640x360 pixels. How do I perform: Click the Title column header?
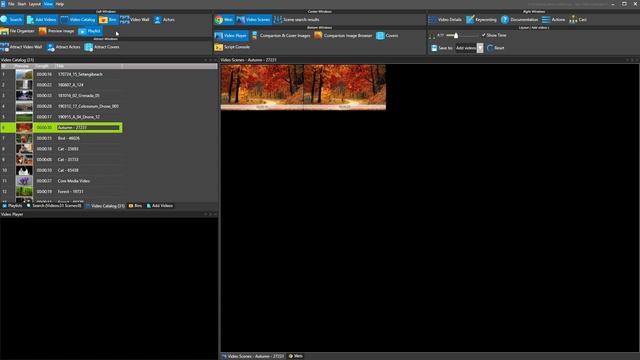pos(89,66)
